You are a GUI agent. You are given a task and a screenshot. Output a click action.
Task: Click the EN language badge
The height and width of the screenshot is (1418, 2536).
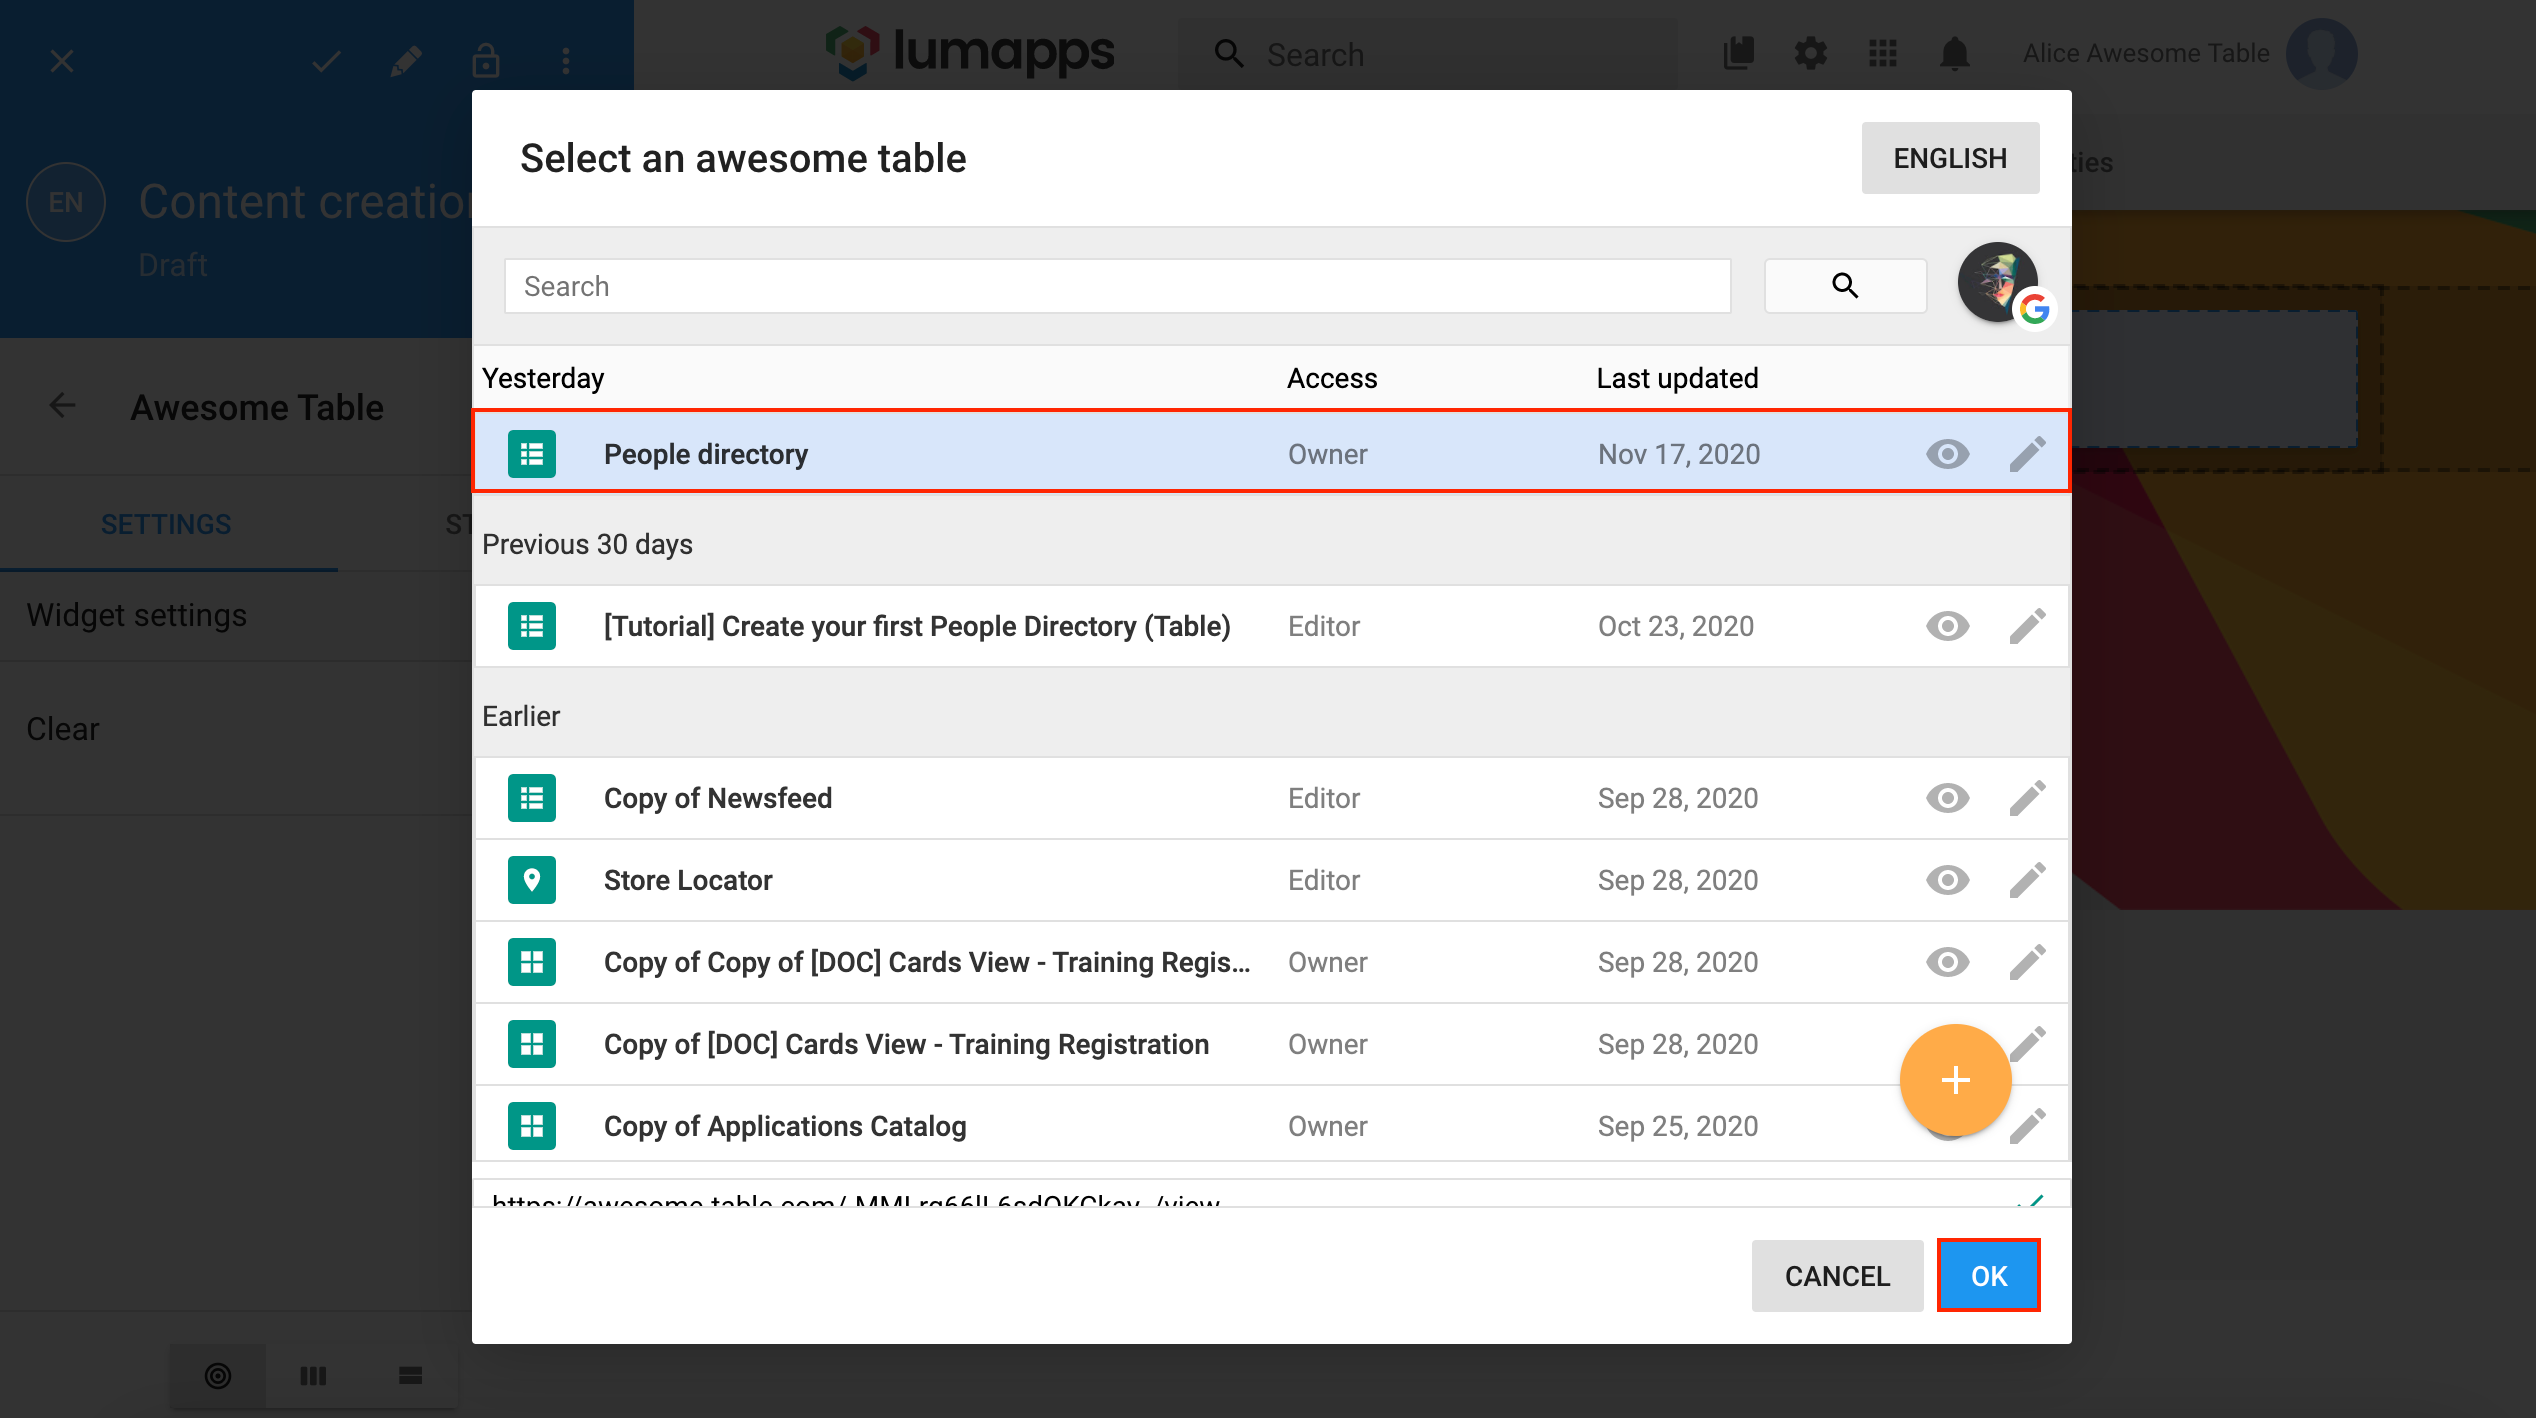(66, 202)
